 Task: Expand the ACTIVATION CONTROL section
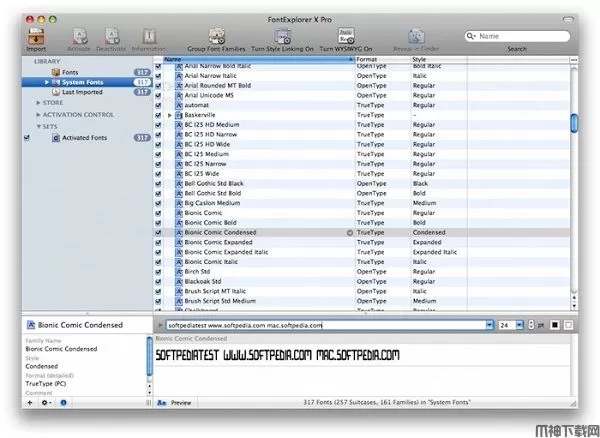pyautogui.click(x=38, y=115)
